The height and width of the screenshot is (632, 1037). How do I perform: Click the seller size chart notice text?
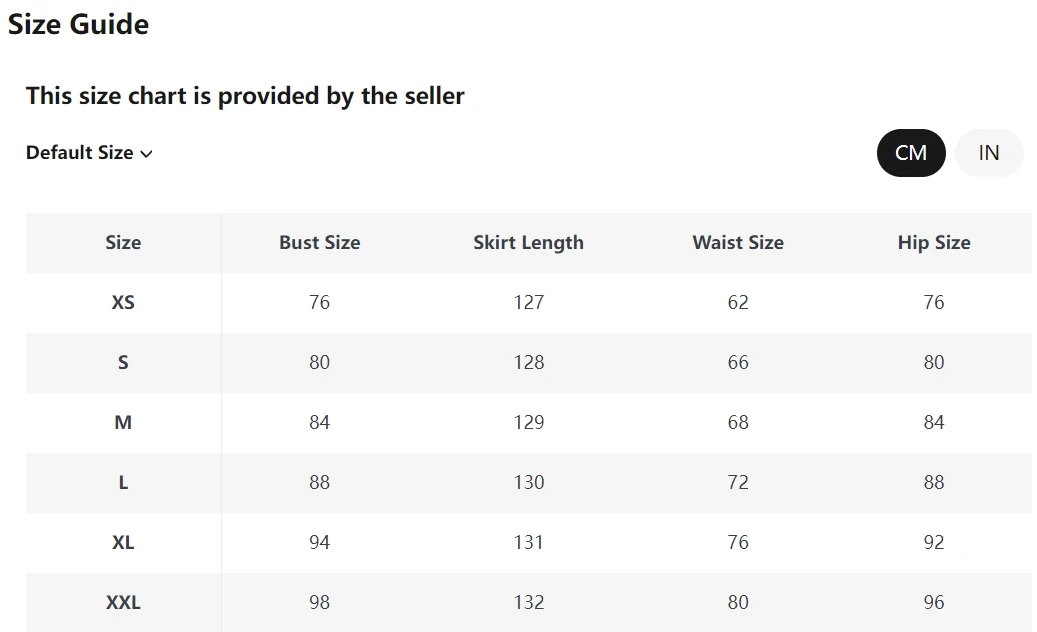(245, 96)
